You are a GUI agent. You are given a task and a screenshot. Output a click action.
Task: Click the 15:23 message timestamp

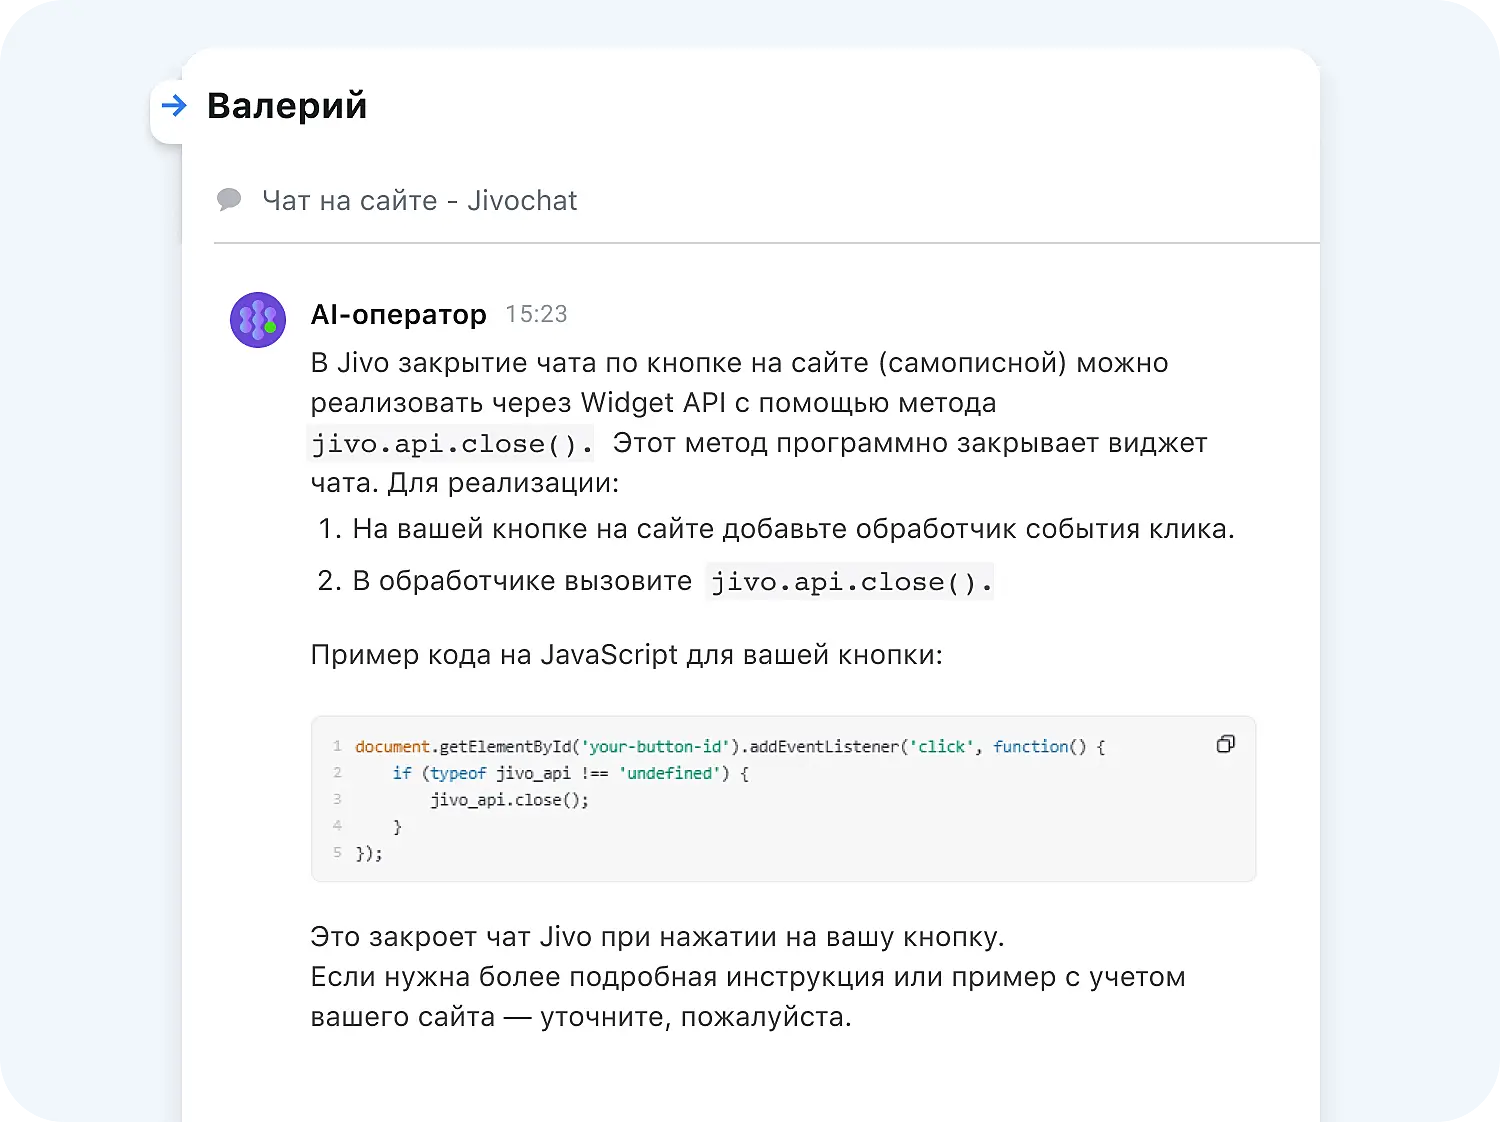[x=536, y=314]
